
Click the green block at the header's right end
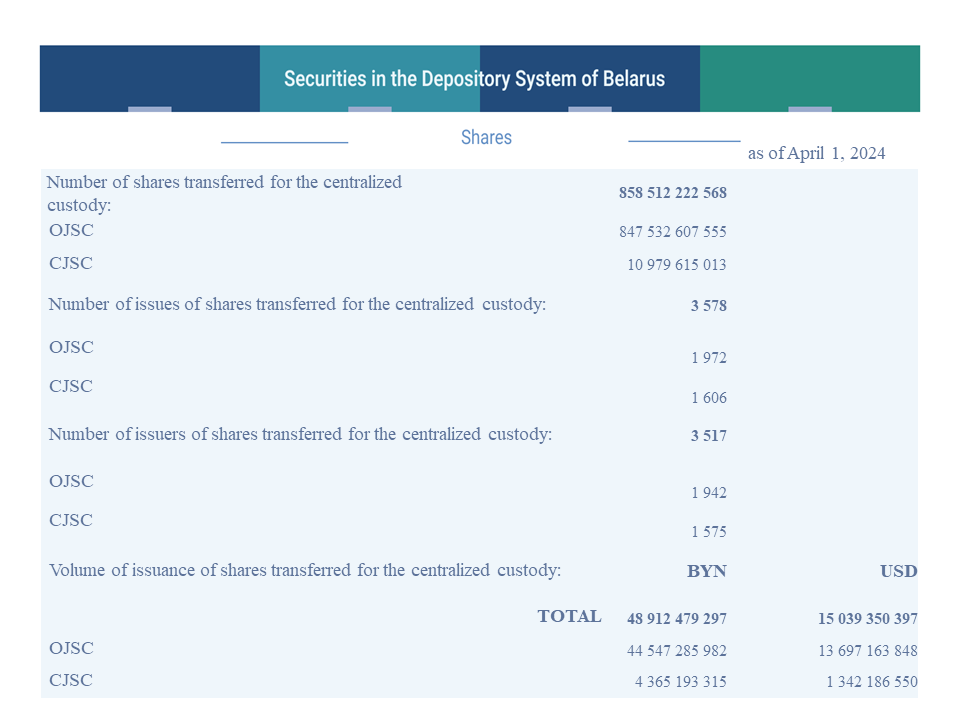(809, 78)
